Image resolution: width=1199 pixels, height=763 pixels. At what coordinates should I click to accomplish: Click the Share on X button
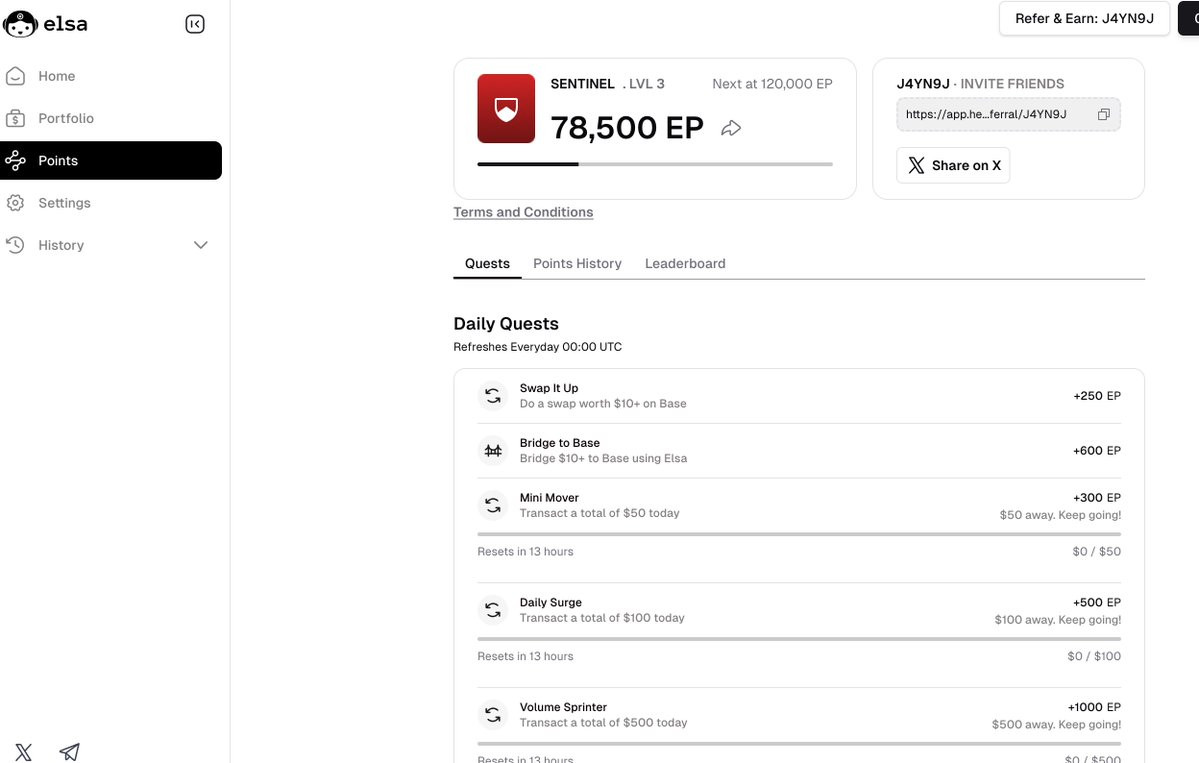[953, 165]
